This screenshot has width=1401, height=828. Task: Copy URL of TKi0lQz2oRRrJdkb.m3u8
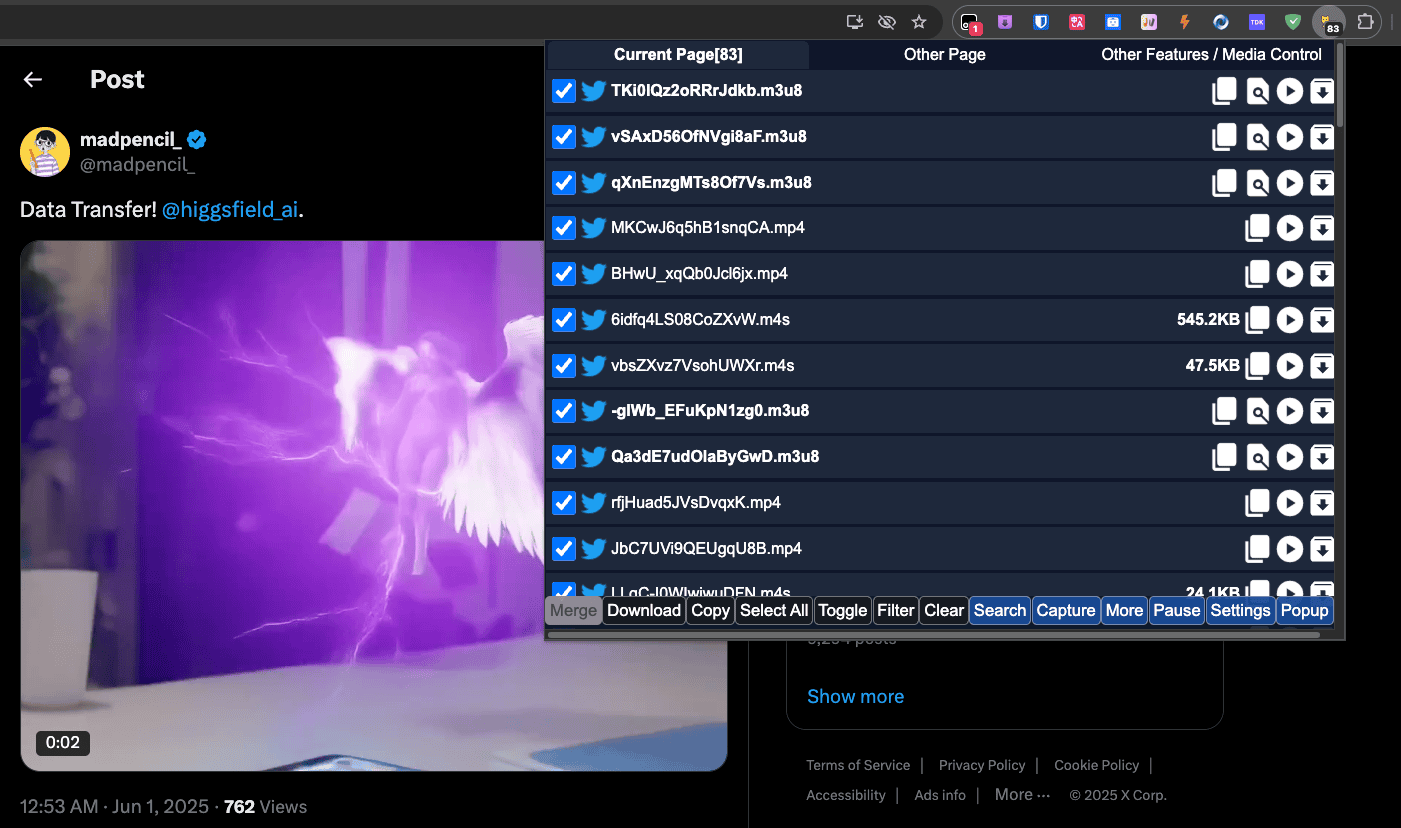coord(1224,91)
